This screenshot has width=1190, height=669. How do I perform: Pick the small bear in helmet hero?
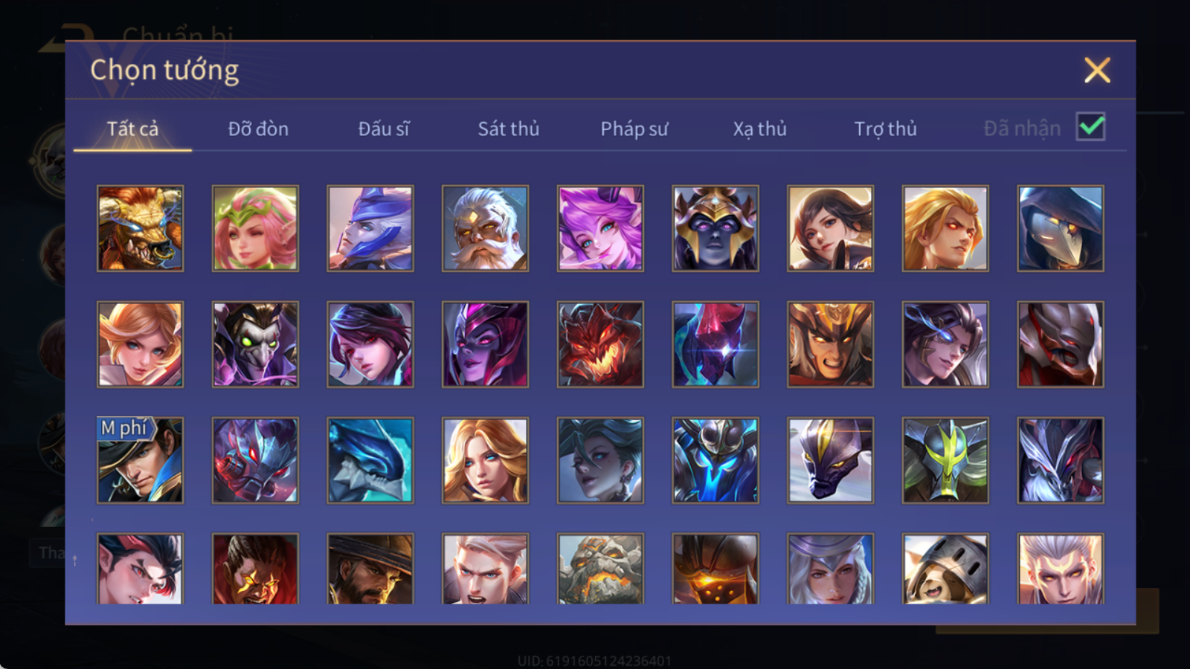coord(946,568)
